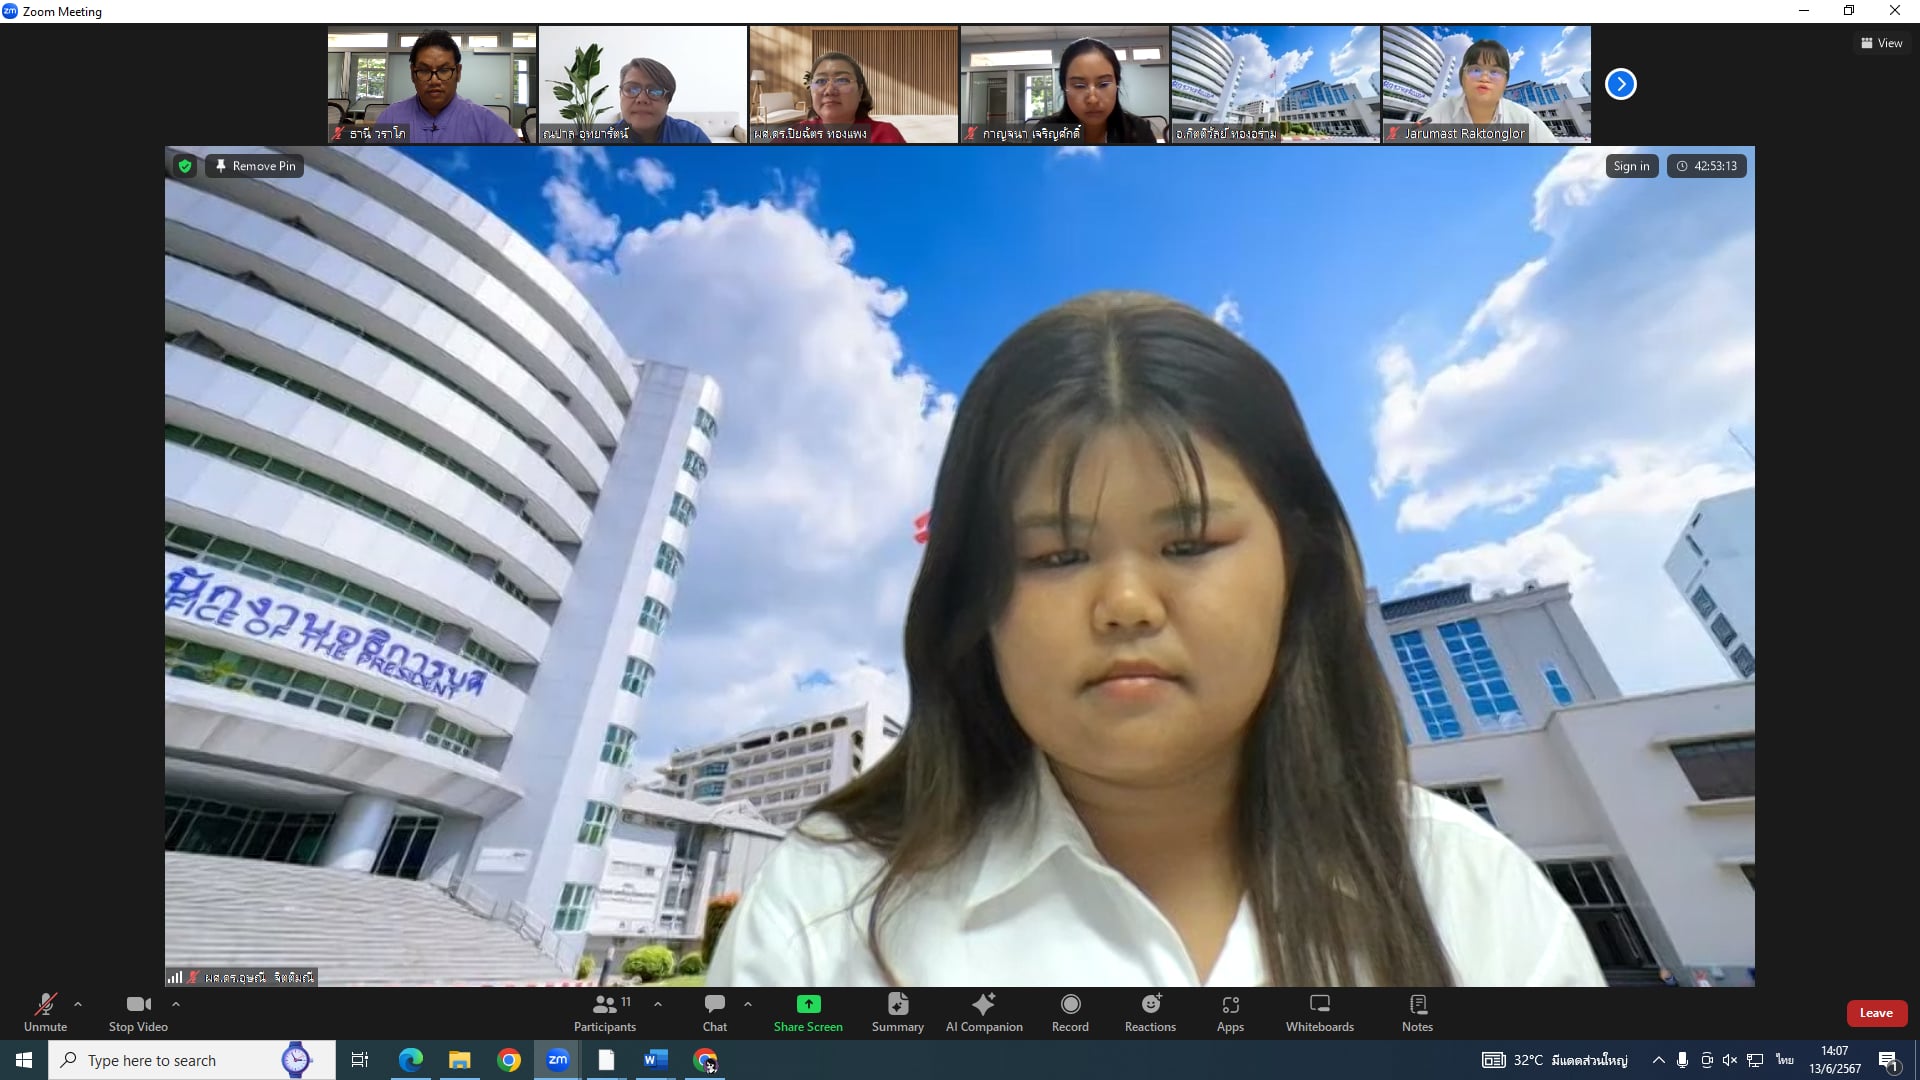Expand the arrow next to Participants

click(657, 1004)
